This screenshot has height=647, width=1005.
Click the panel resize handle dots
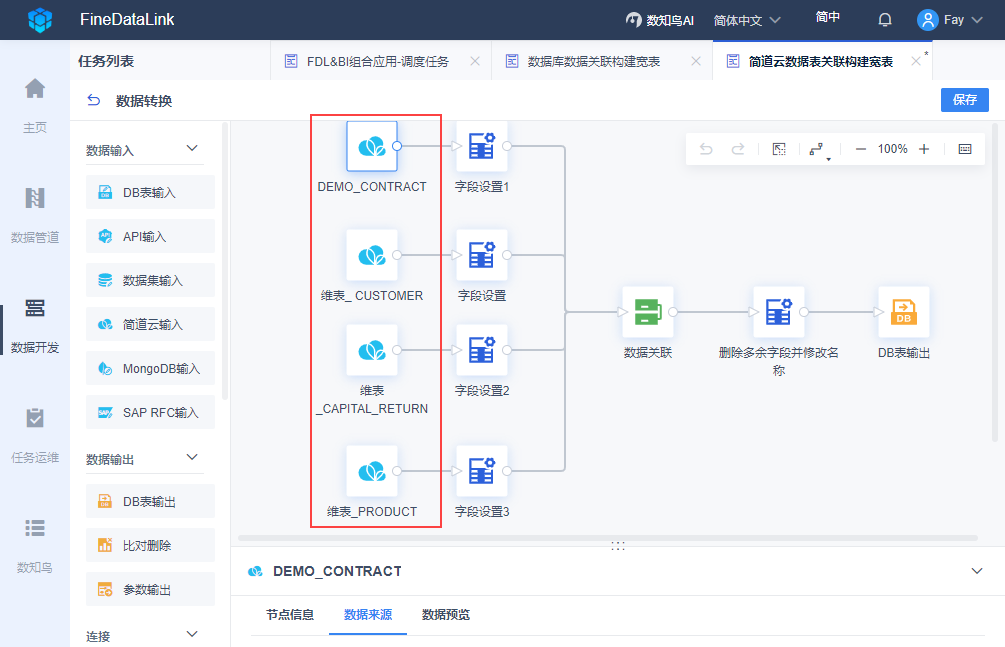617,546
